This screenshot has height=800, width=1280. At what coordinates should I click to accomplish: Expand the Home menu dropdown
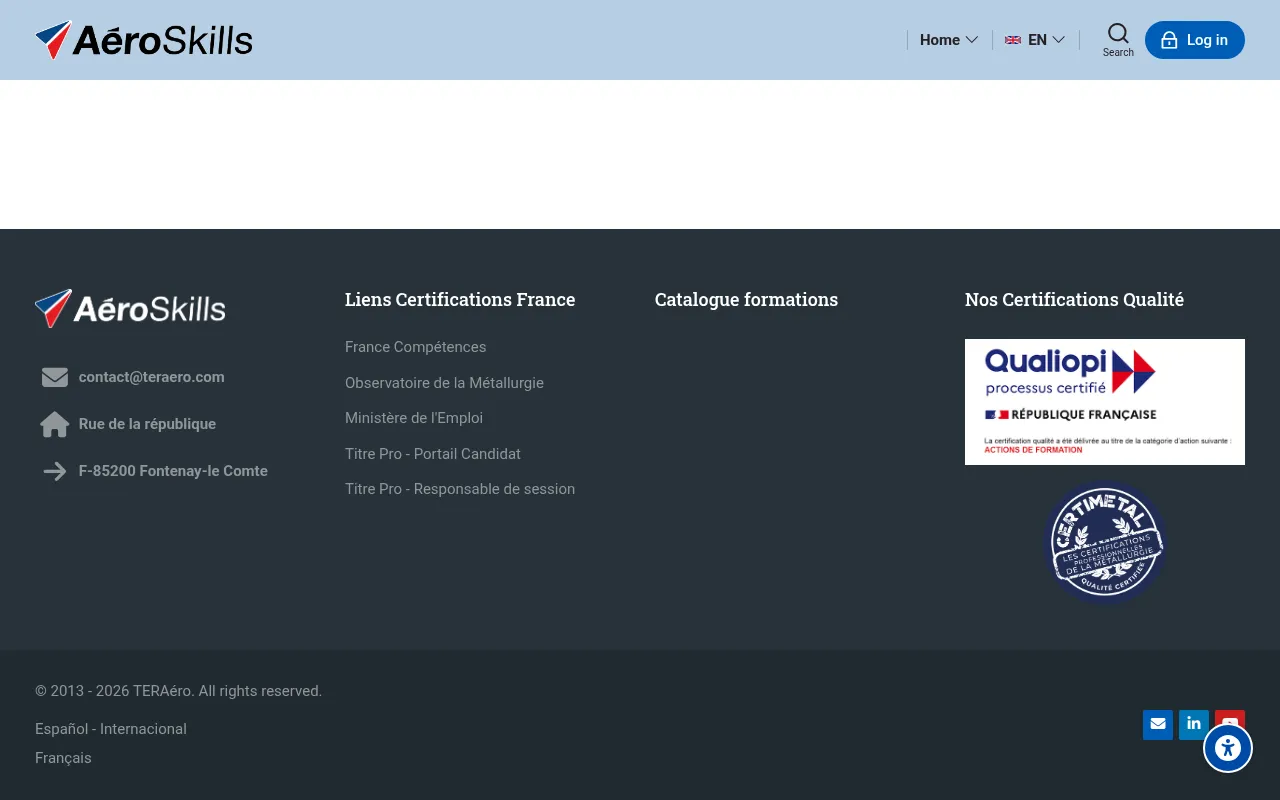949,40
